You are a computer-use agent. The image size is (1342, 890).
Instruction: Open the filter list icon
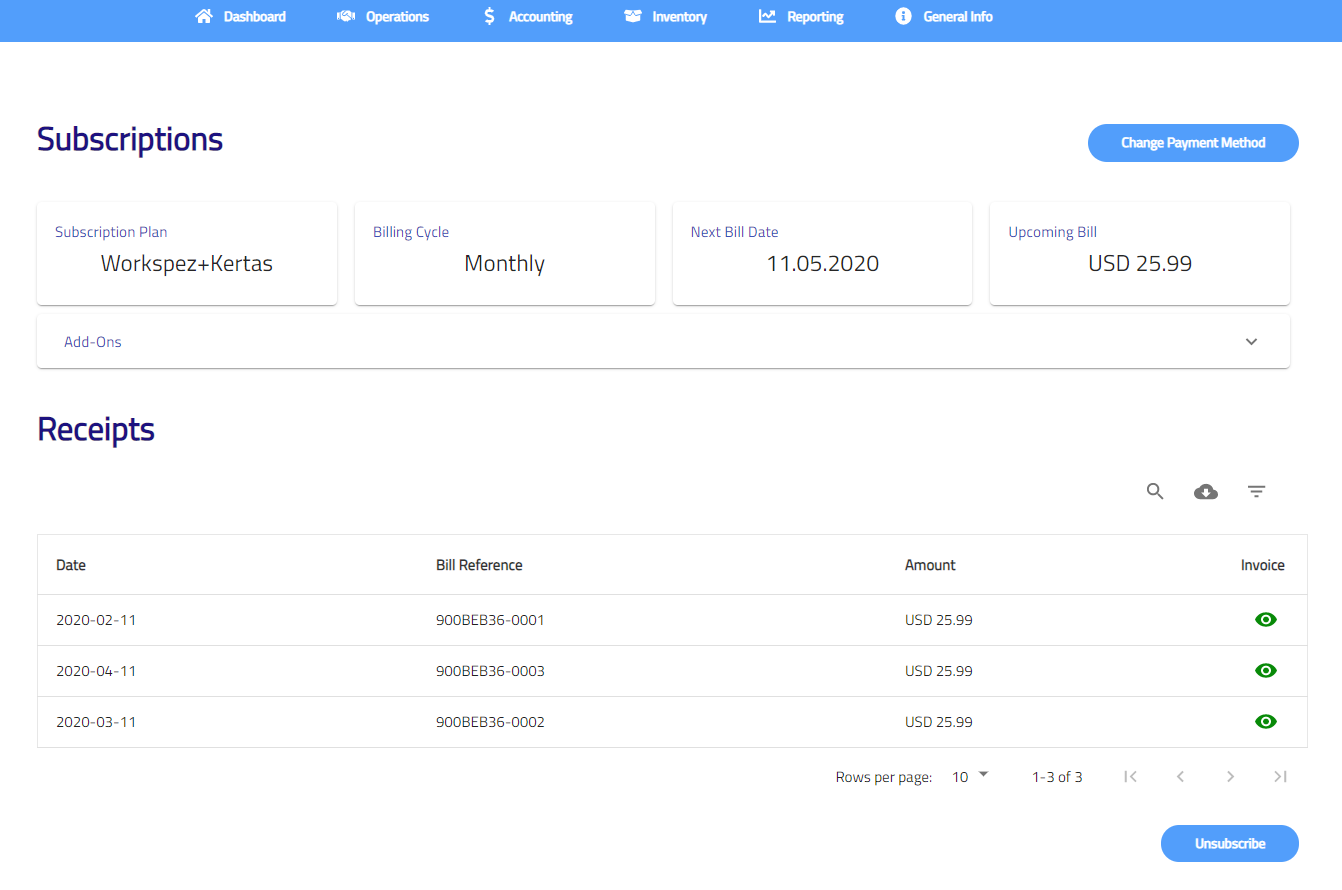coord(1257,491)
